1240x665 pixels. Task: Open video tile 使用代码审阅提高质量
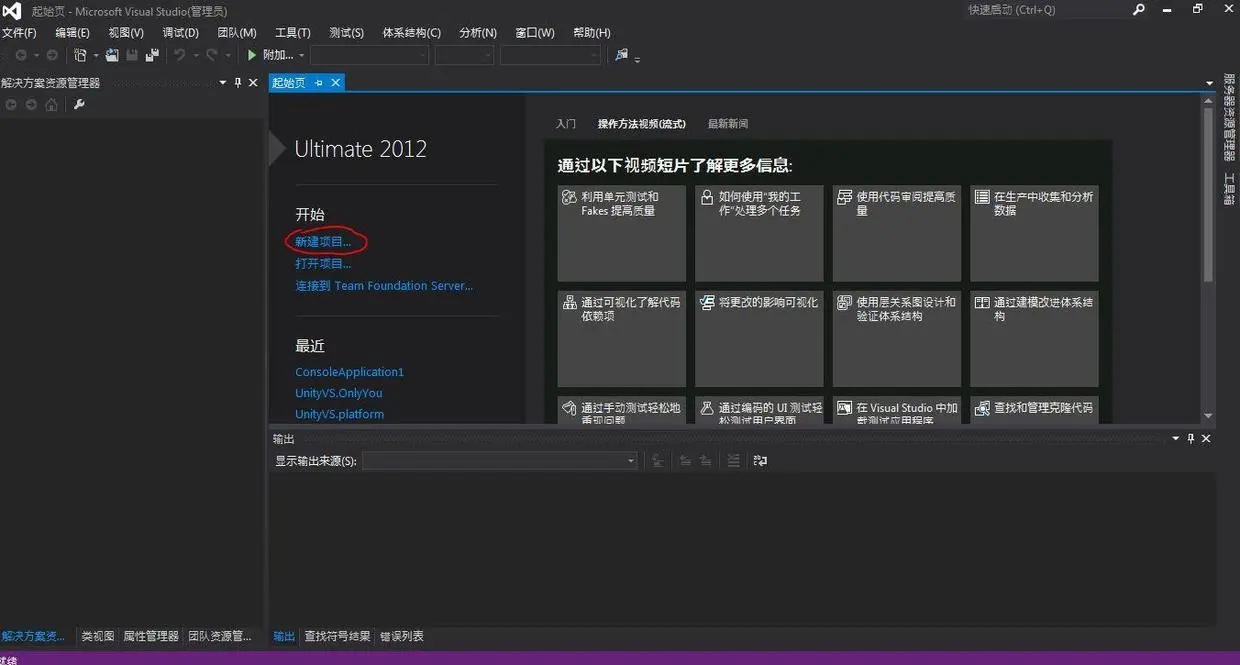point(897,233)
